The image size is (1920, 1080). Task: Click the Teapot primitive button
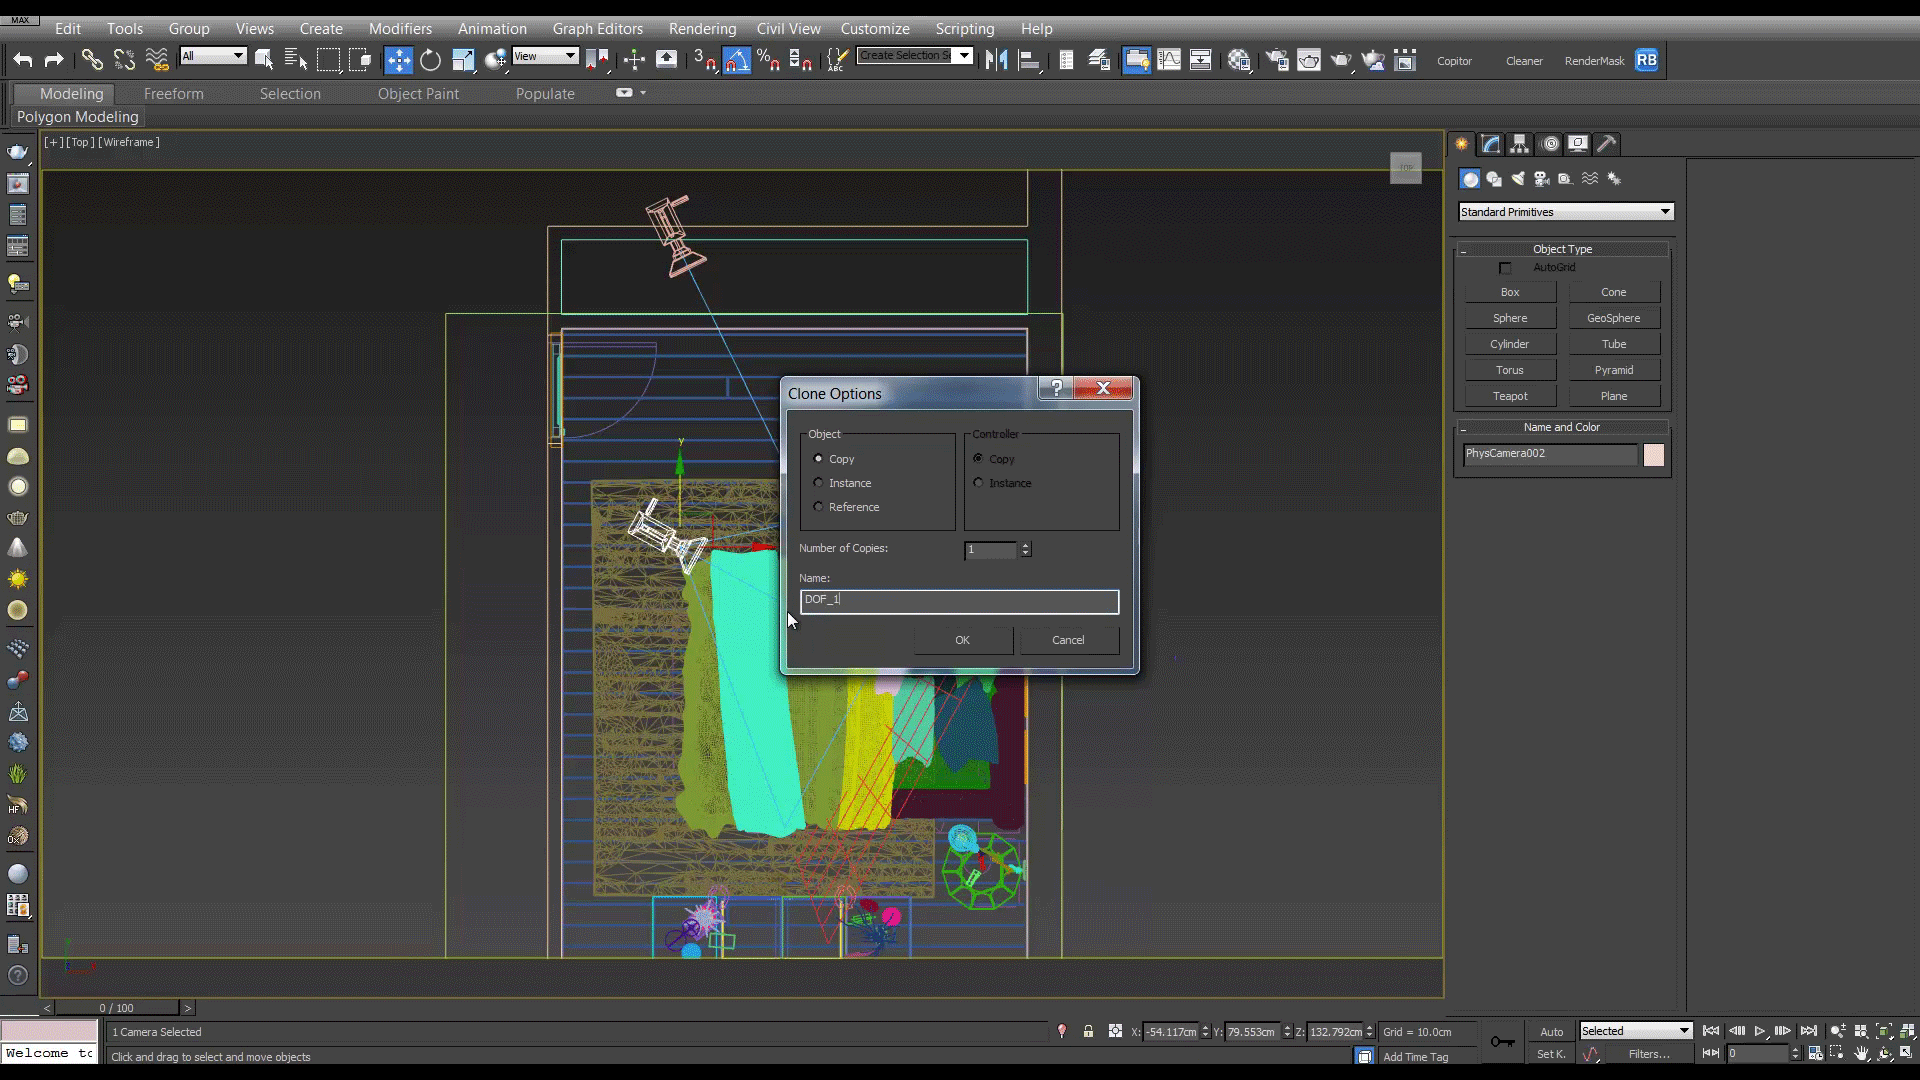pos(1510,396)
